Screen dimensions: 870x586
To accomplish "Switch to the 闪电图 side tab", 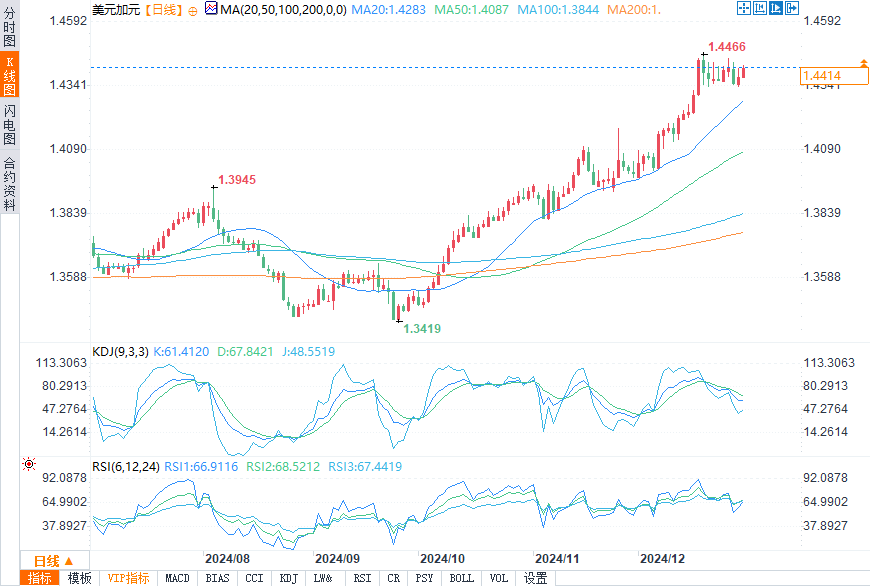I will [10, 125].
